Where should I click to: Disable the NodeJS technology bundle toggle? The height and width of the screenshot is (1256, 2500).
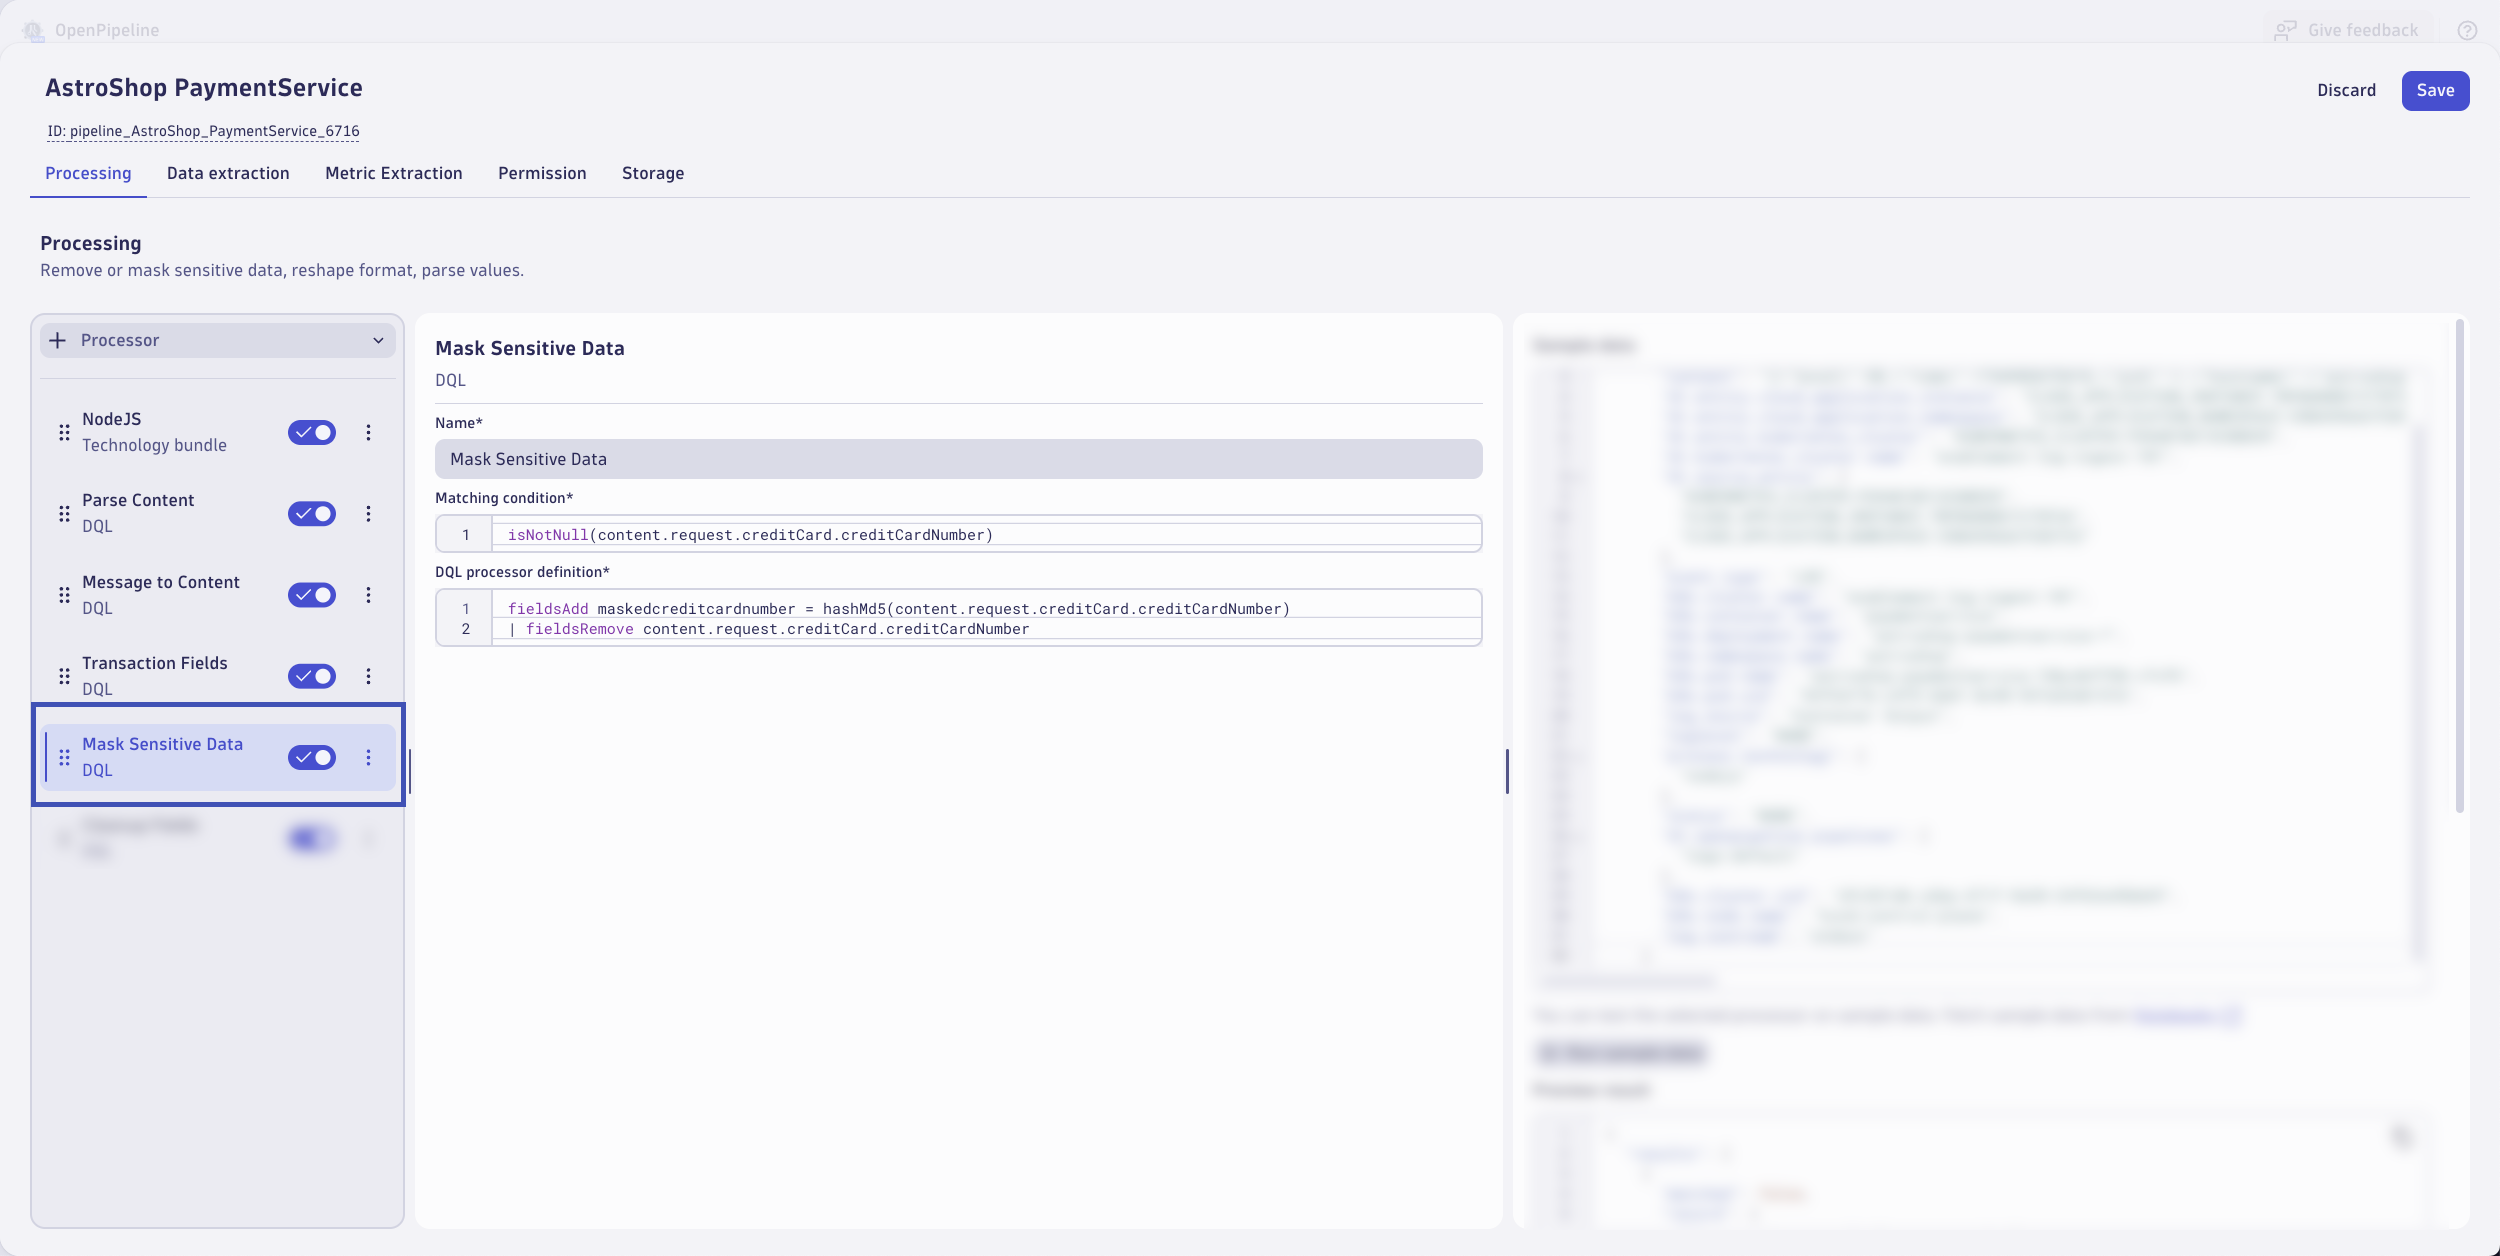coord(312,432)
